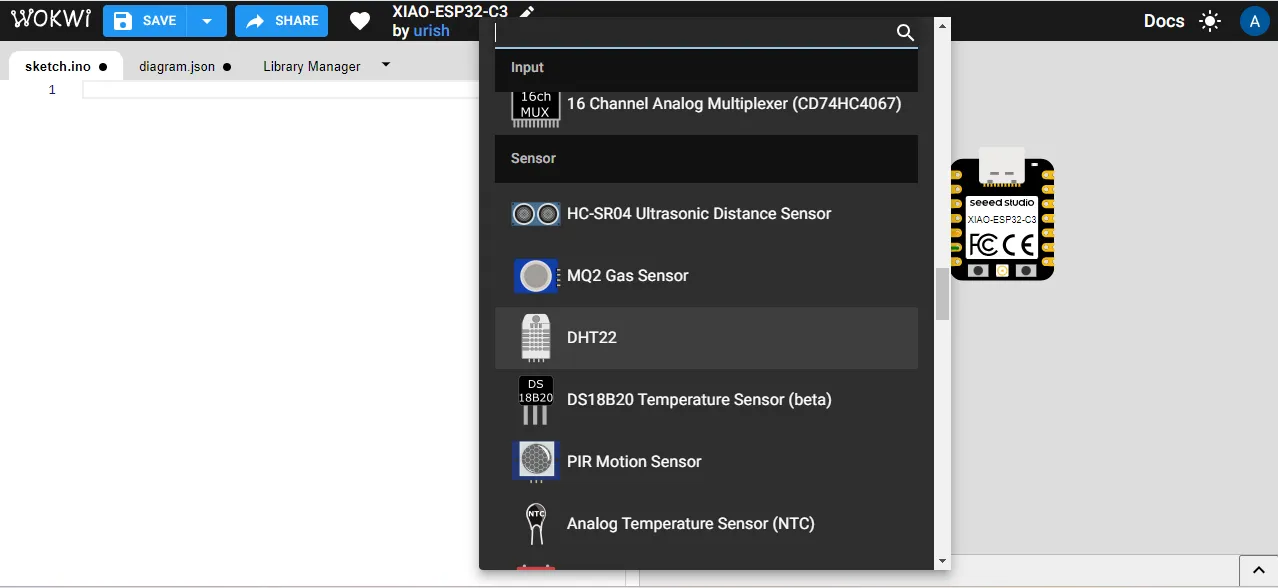Pick the PIR Motion Sensor icon
The width and height of the screenshot is (1278, 588).
point(535,462)
